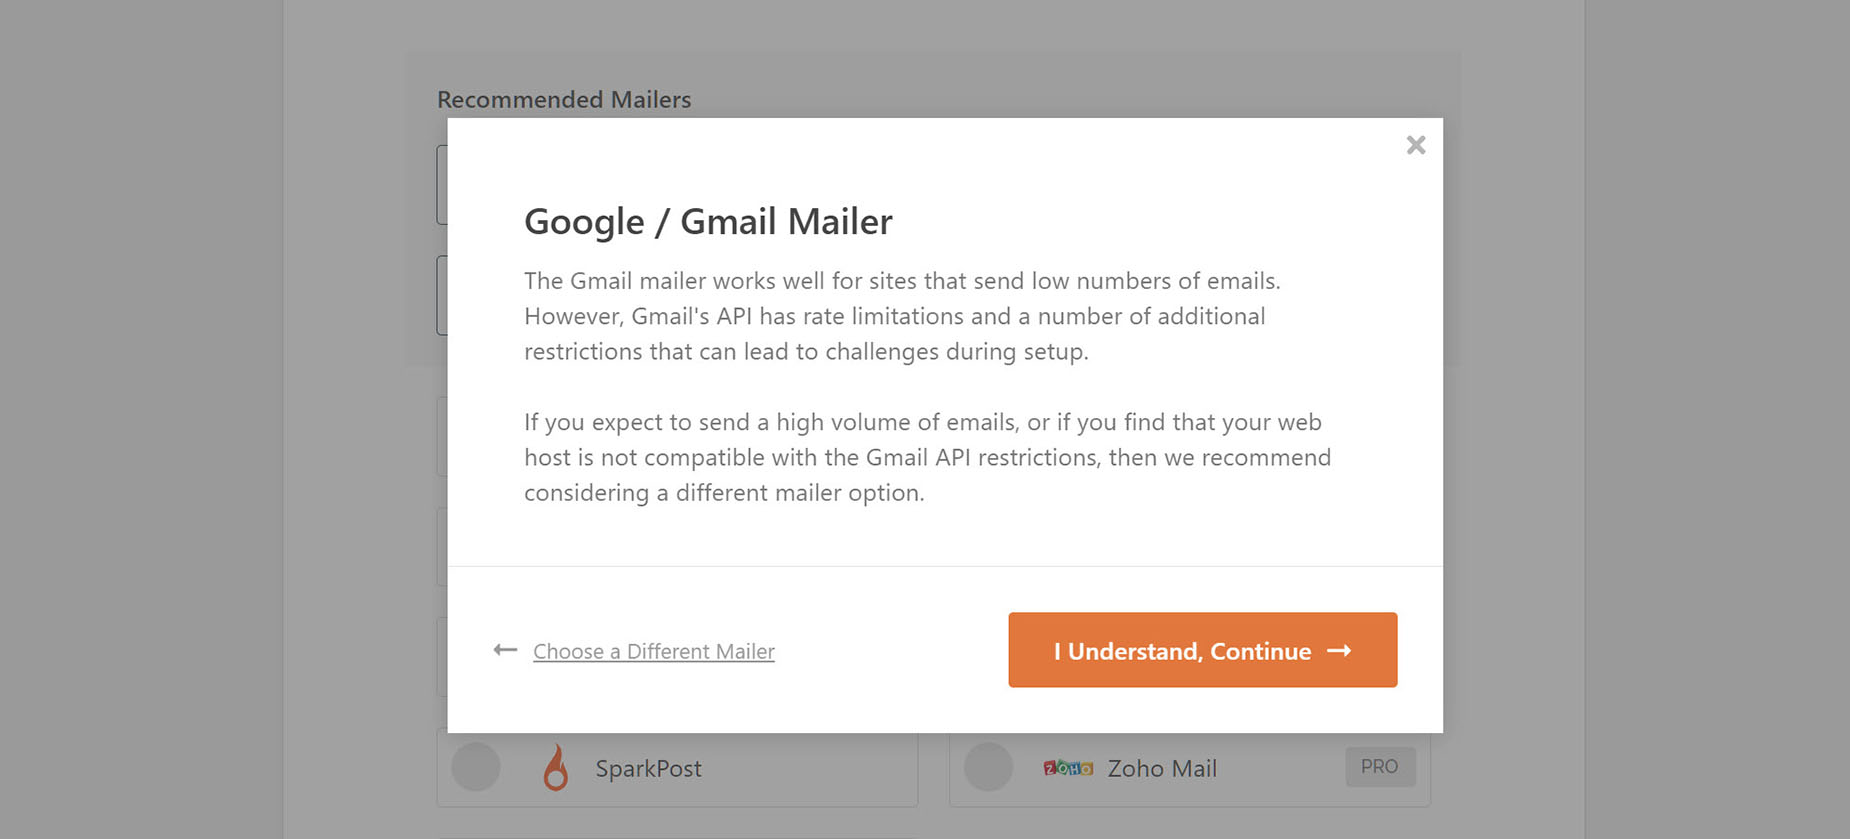Click the visible edge of the second recommended mailer card
Image resolution: width=1850 pixels, height=839 pixels.
(442, 295)
